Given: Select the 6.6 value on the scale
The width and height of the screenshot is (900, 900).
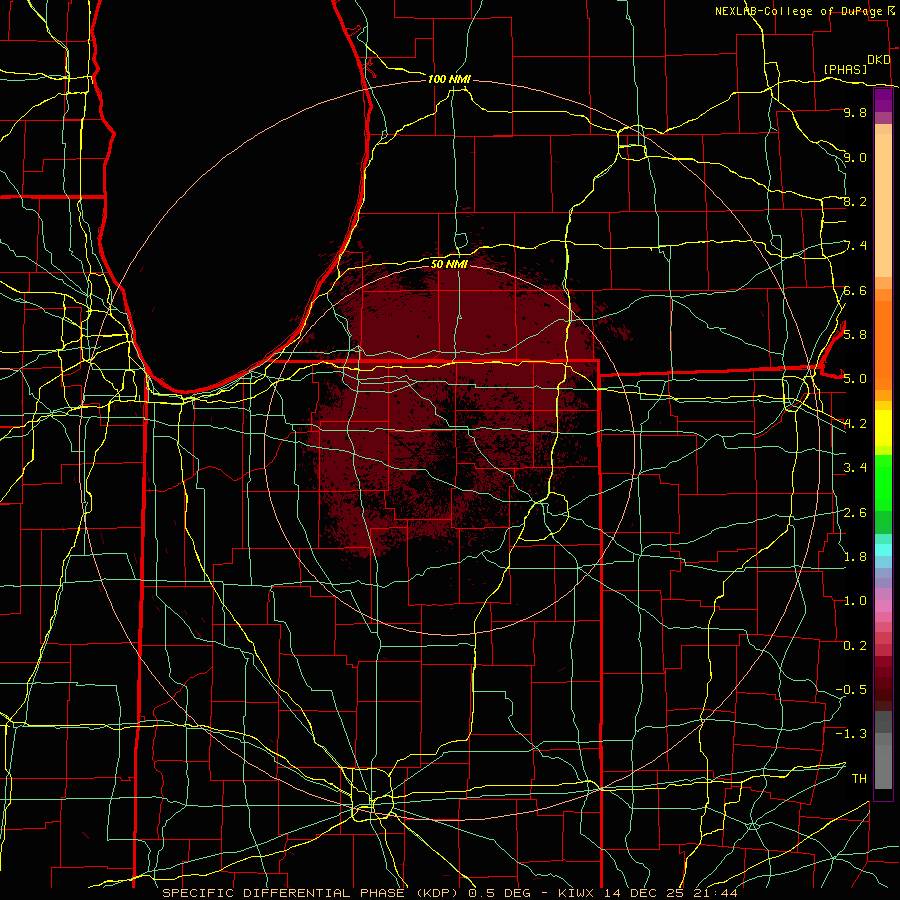Looking at the screenshot, I should pos(855,290).
